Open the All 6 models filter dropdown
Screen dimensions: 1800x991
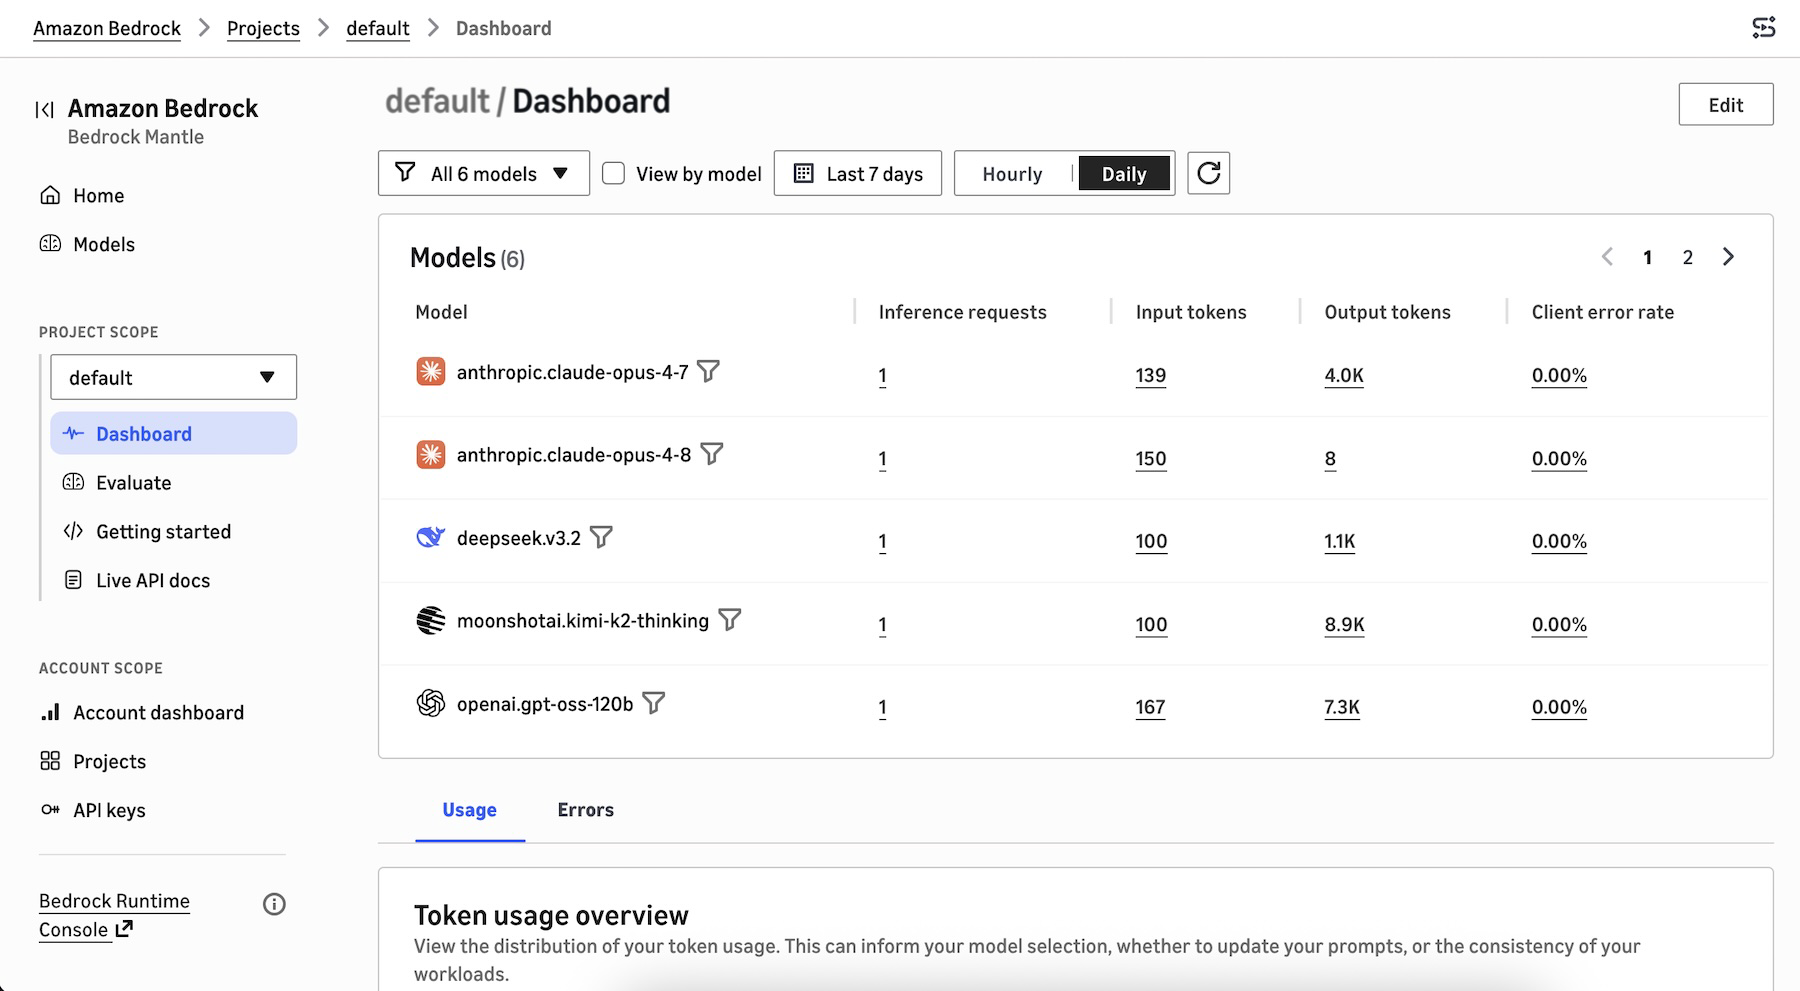point(484,173)
